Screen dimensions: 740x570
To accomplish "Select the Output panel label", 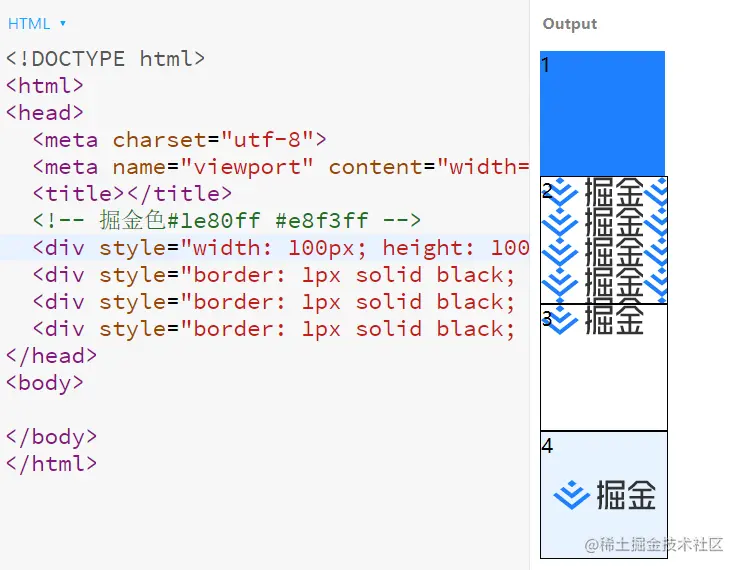I will 570,24.
